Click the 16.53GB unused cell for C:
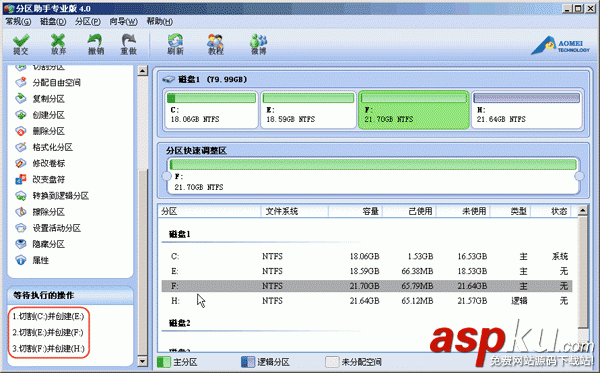Image resolution: width=600 pixels, height=373 pixels. 472,256
